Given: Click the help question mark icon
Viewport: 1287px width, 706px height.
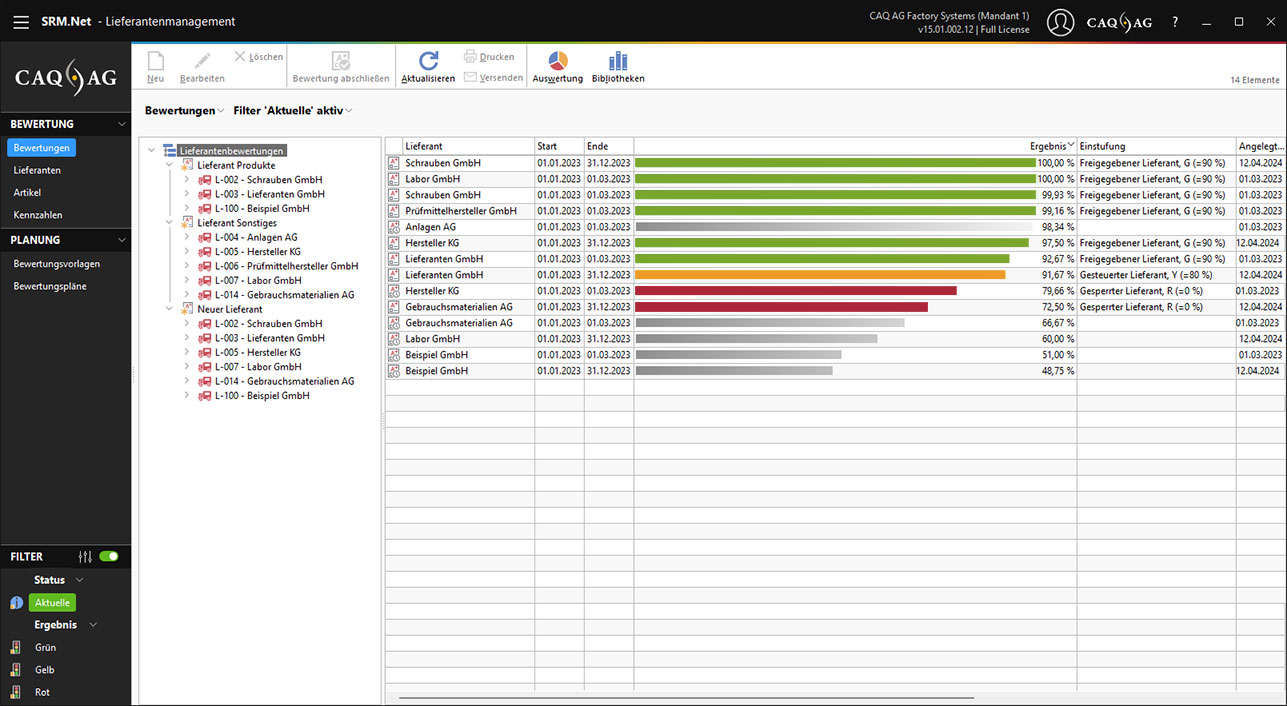Looking at the screenshot, I should [1175, 22].
